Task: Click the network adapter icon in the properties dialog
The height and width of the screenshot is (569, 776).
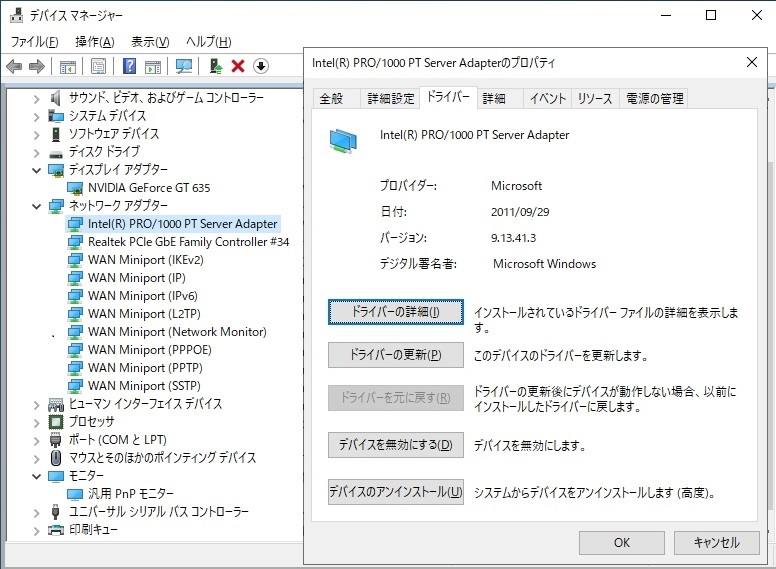Action: pyautogui.click(x=343, y=141)
